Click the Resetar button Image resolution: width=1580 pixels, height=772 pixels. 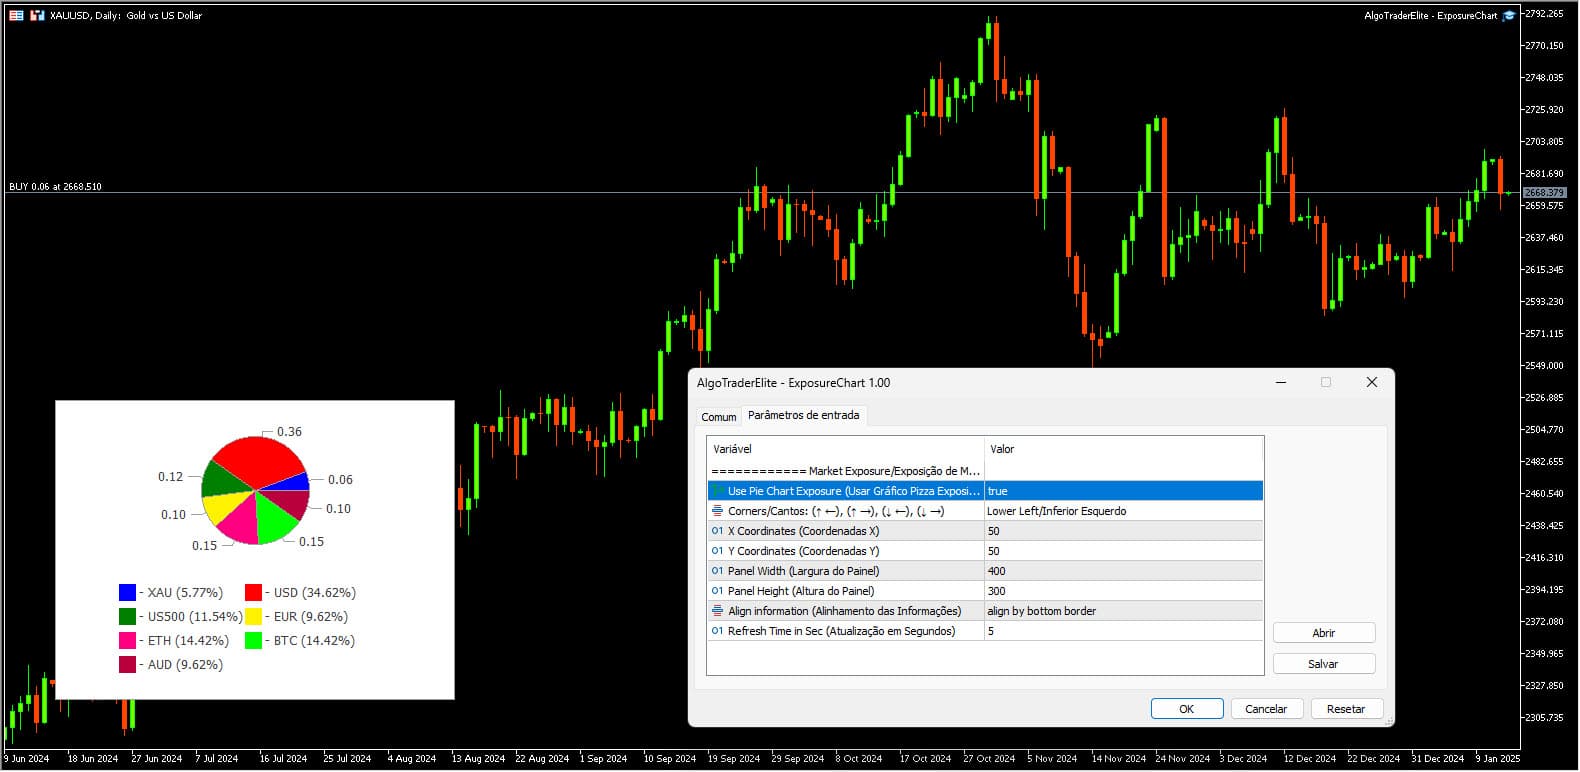click(1346, 709)
